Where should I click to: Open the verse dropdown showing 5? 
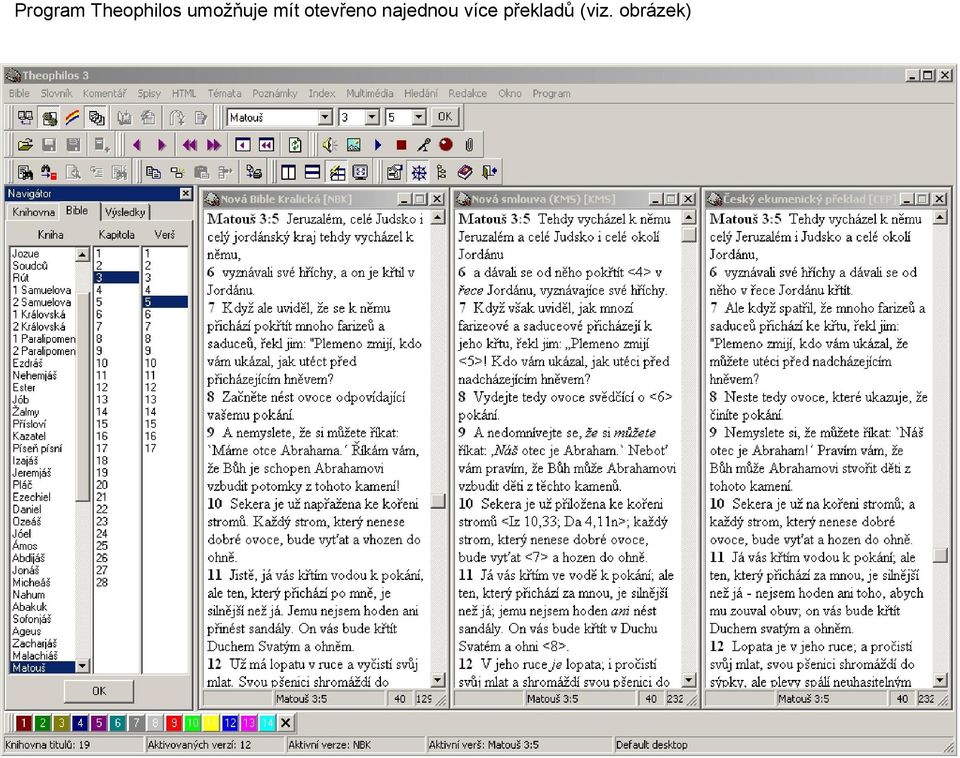pyautogui.click(x=419, y=117)
